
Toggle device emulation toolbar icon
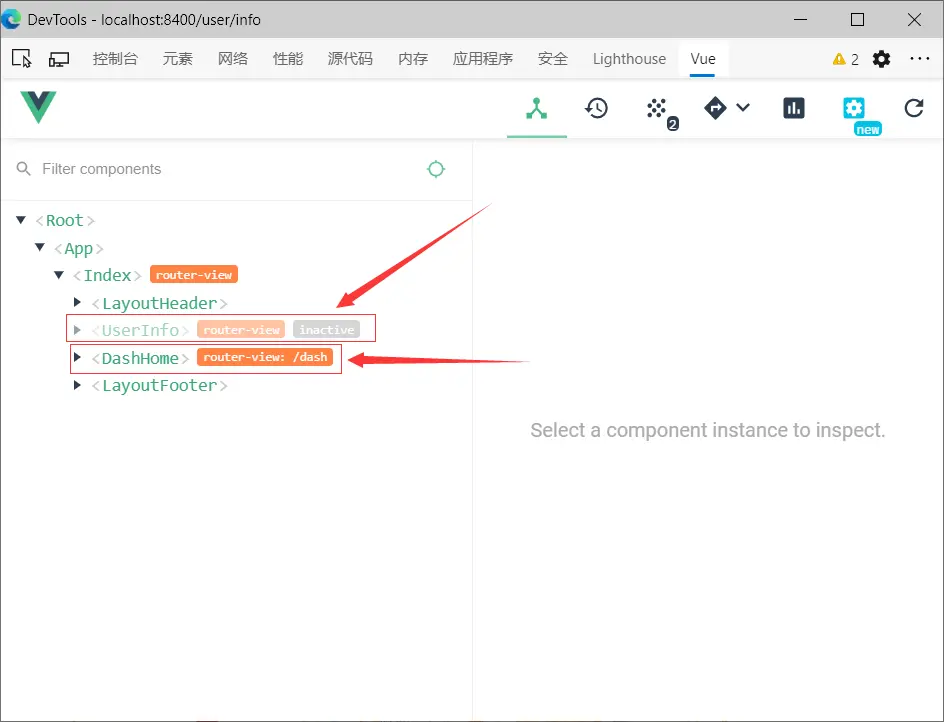pos(59,59)
